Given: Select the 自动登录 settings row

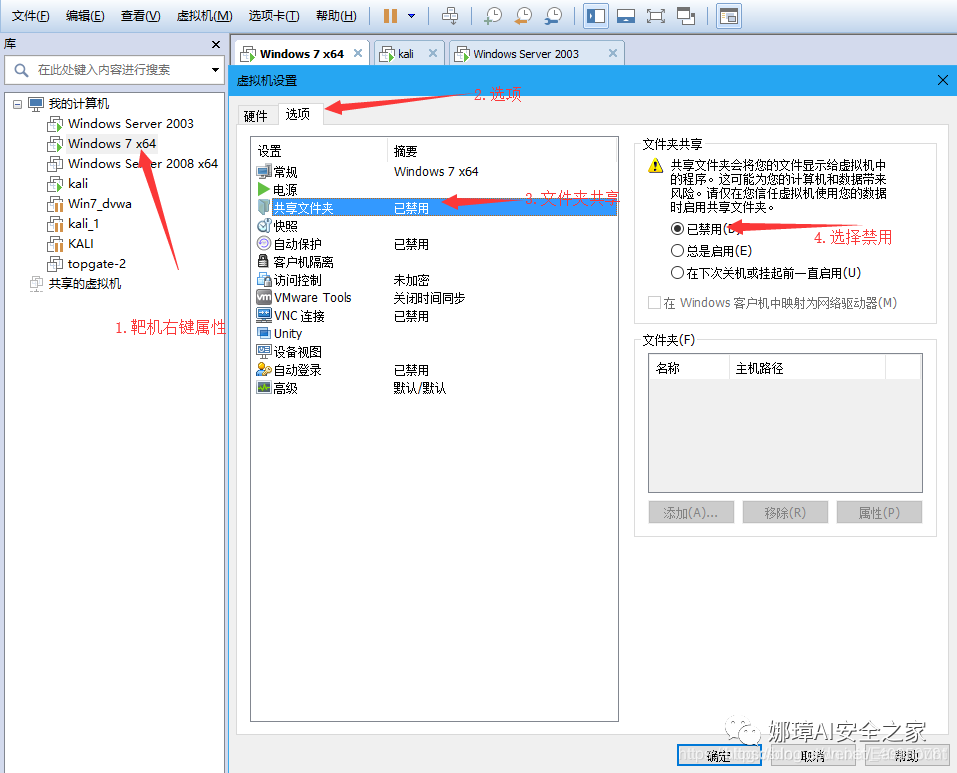Looking at the screenshot, I should tap(436, 370).
